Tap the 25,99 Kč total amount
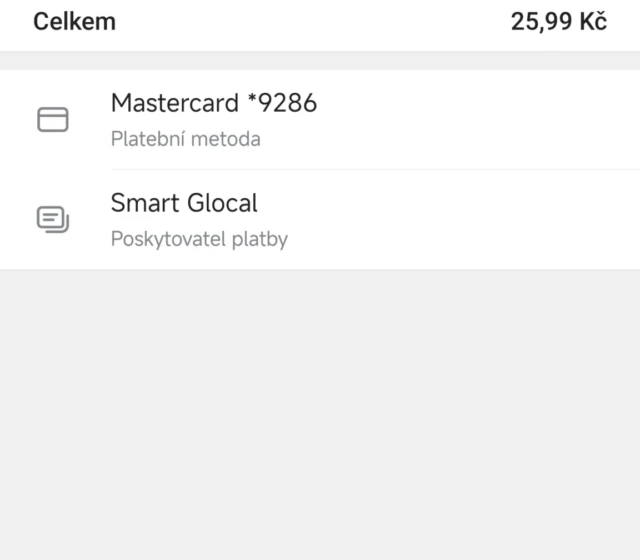The image size is (640, 560). pyautogui.click(x=558, y=22)
